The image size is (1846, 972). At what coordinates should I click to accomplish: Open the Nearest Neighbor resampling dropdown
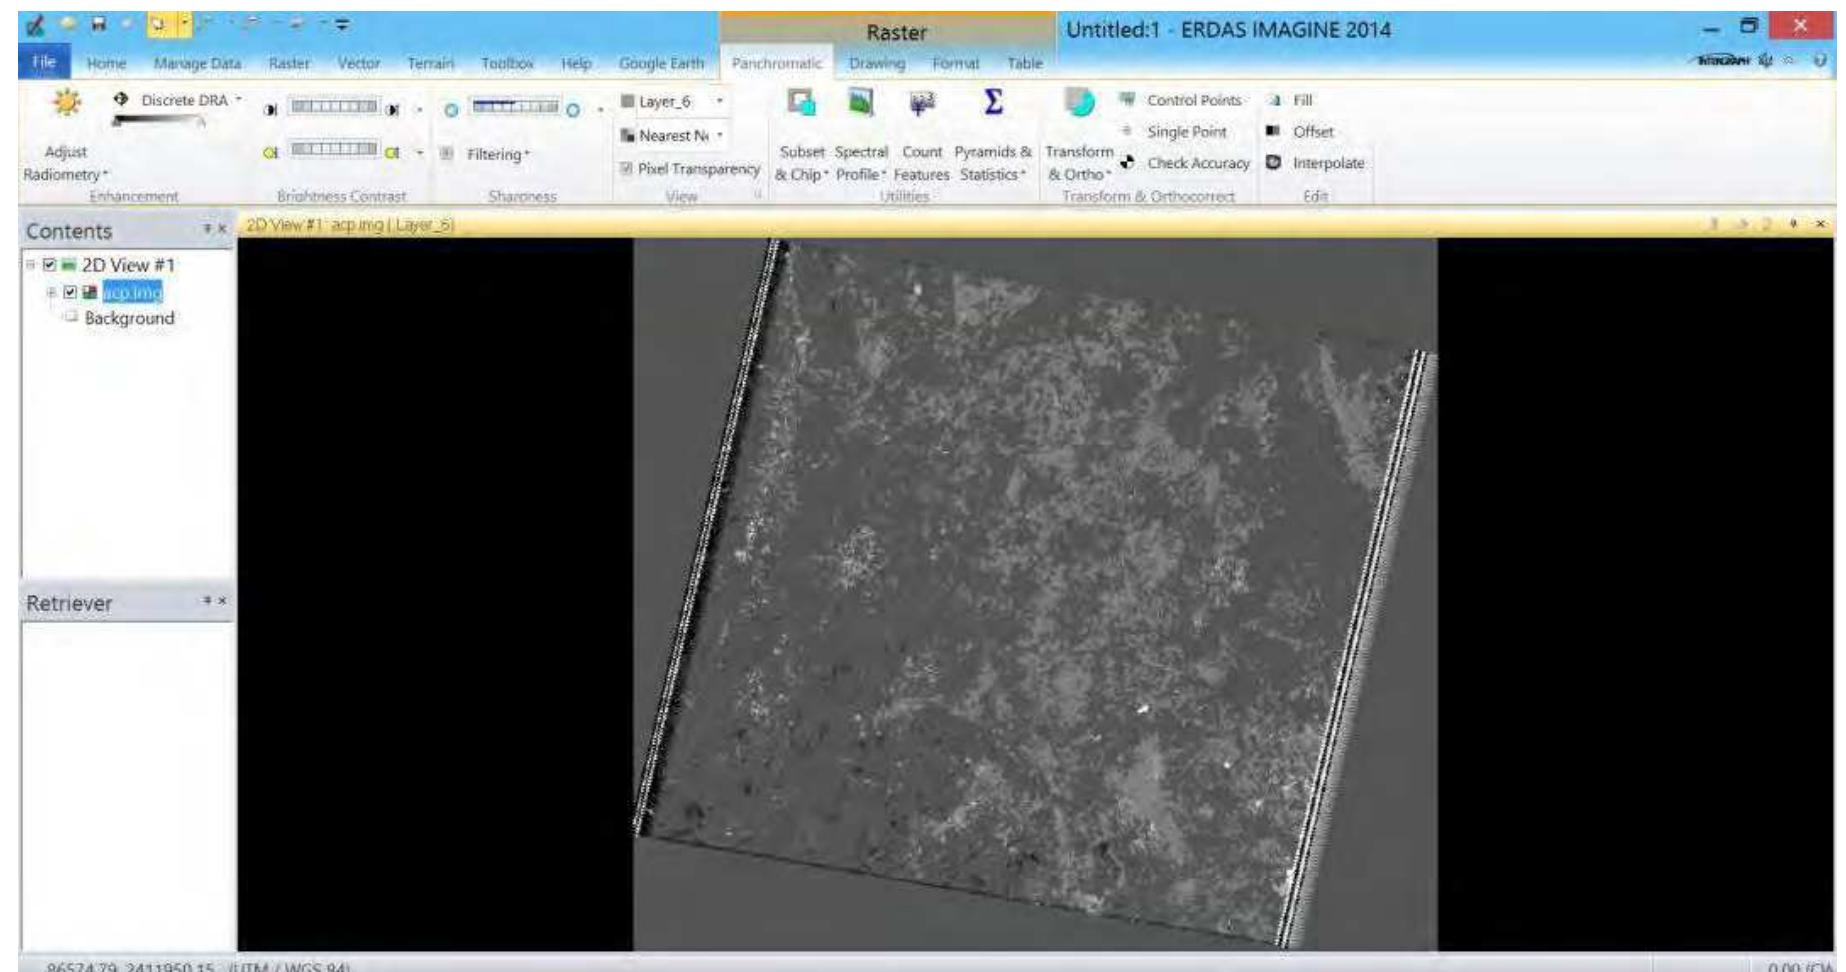(719, 135)
